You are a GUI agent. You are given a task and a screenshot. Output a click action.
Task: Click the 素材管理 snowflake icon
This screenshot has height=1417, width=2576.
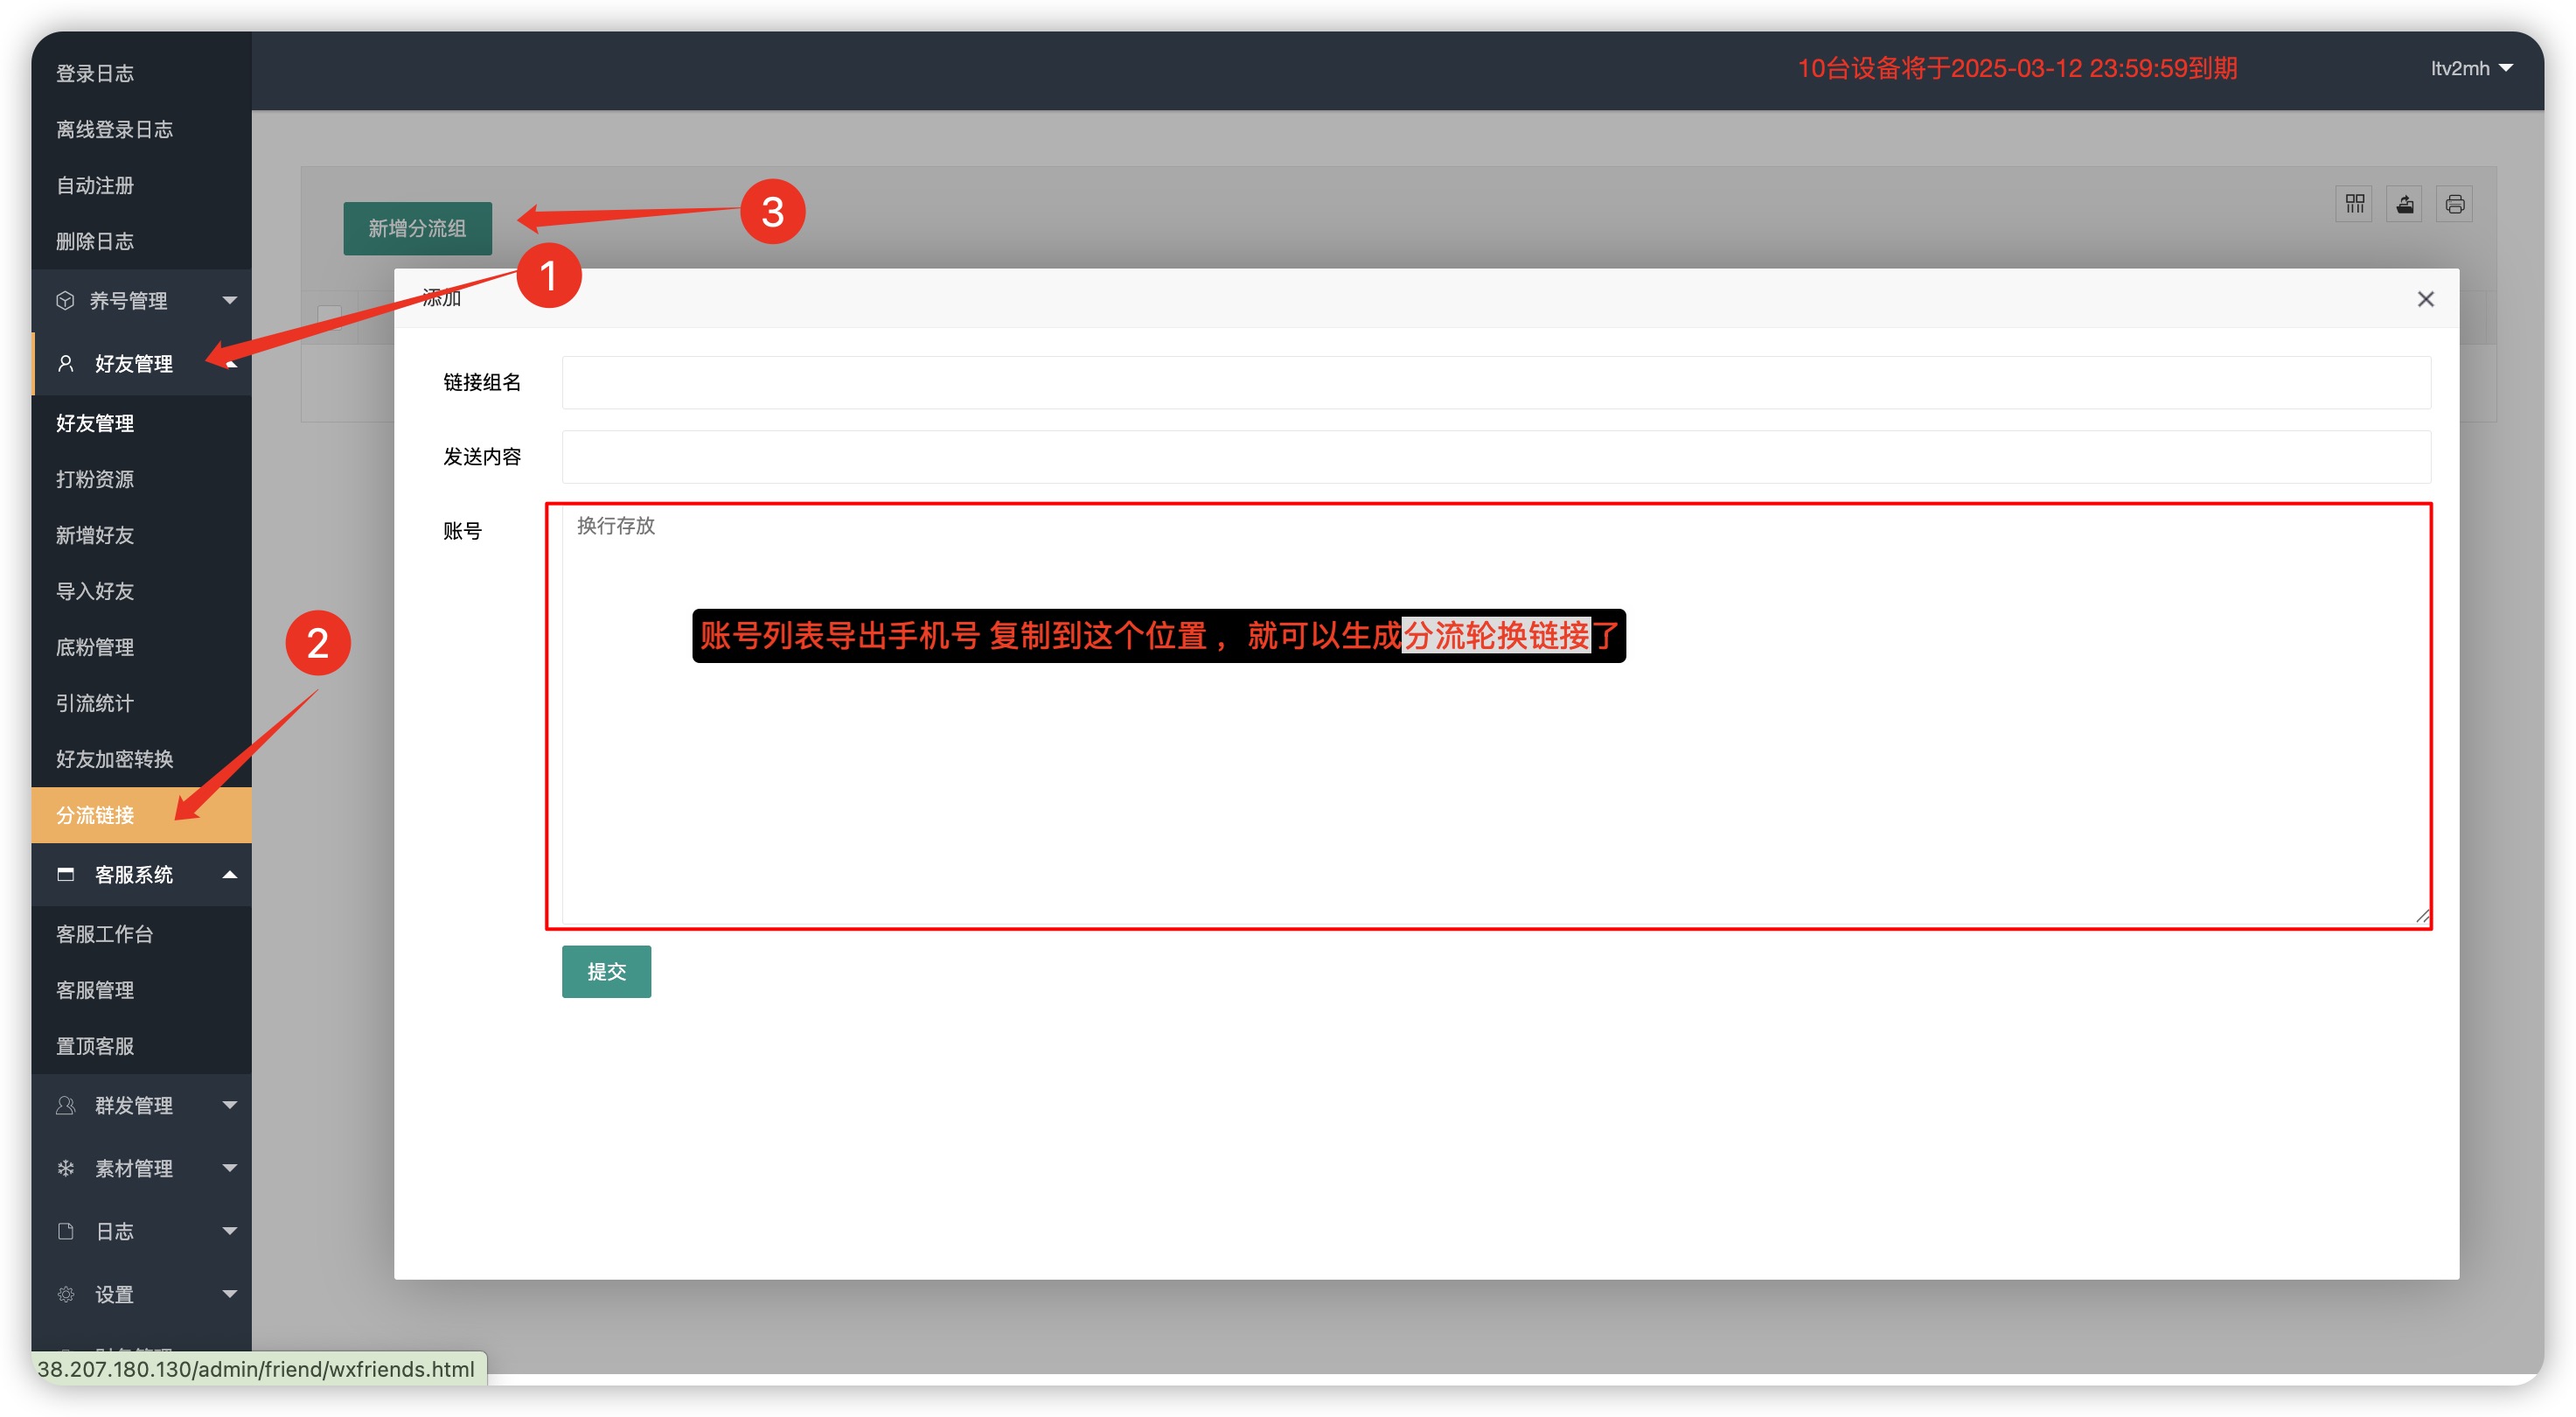click(x=66, y=1167)
